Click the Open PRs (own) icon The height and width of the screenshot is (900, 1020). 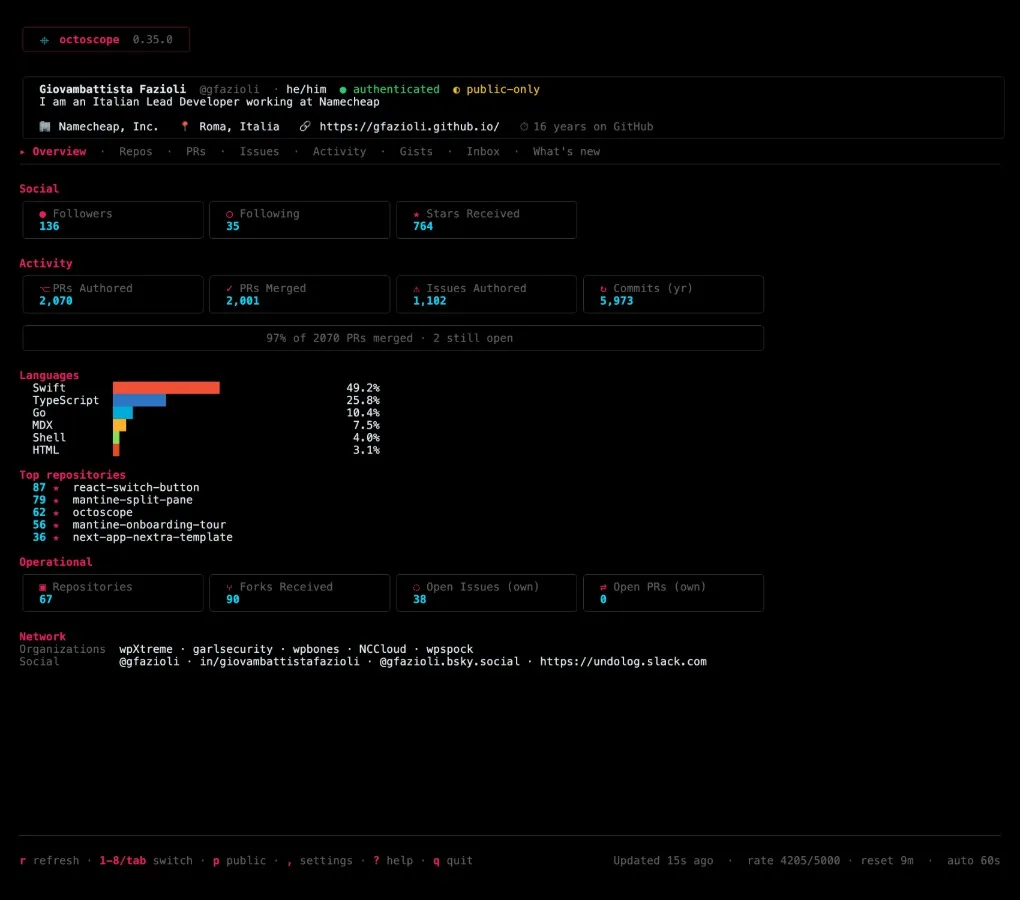[x=603, y=587]
